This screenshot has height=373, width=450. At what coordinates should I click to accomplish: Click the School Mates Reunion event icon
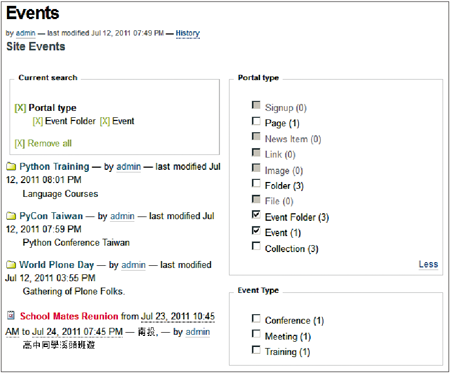pos(11,315)
